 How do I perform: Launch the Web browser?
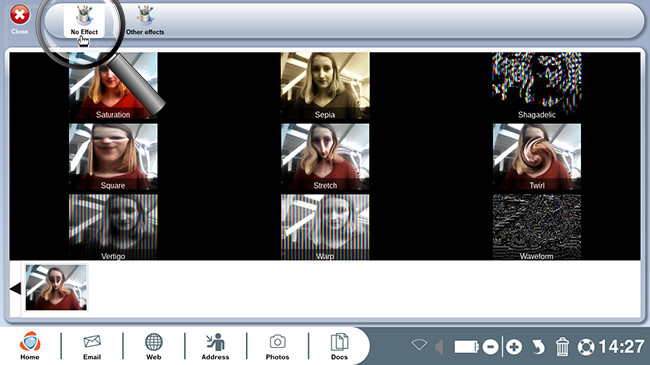[153, 346]
